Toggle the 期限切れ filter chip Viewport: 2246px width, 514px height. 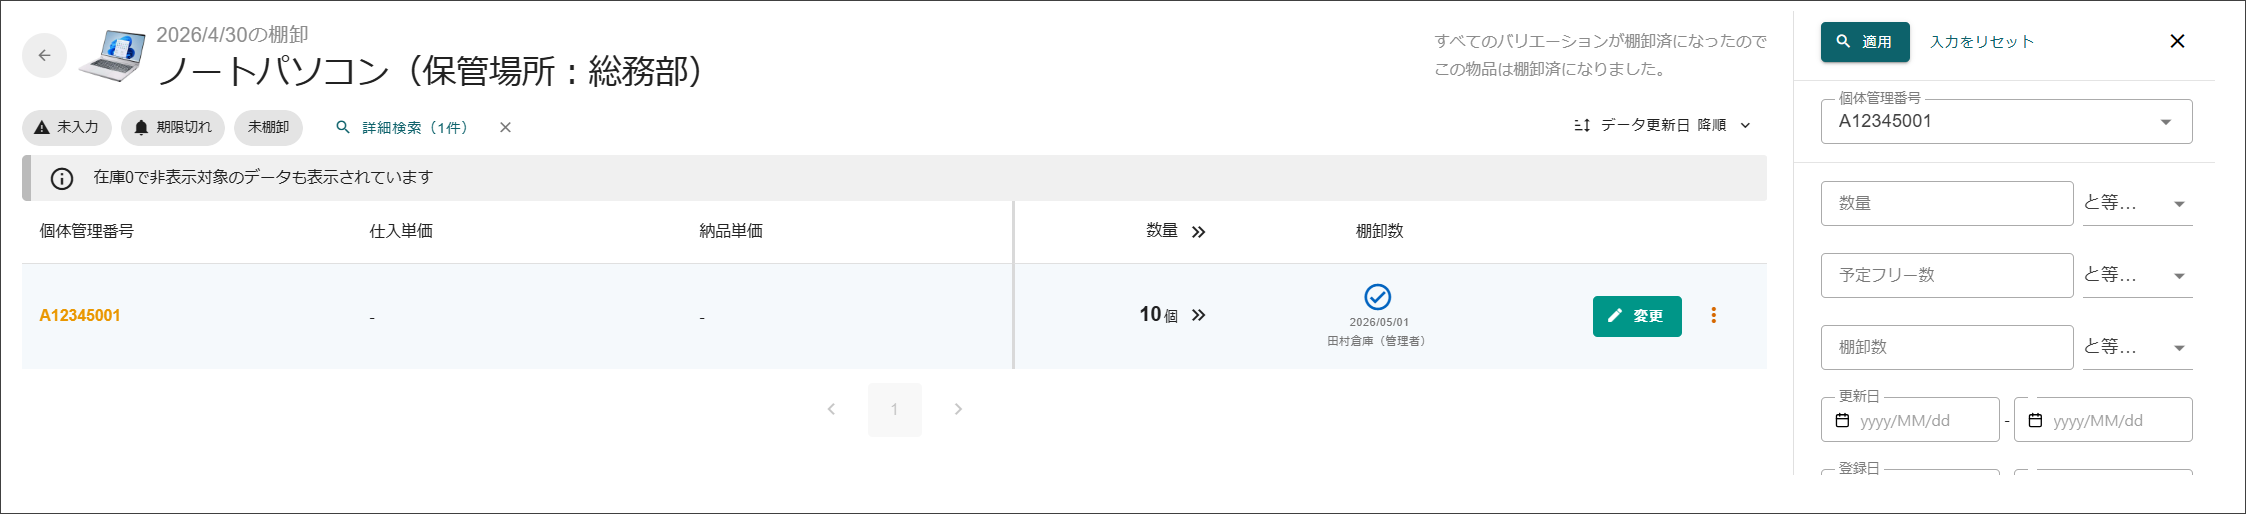[173, 127]
